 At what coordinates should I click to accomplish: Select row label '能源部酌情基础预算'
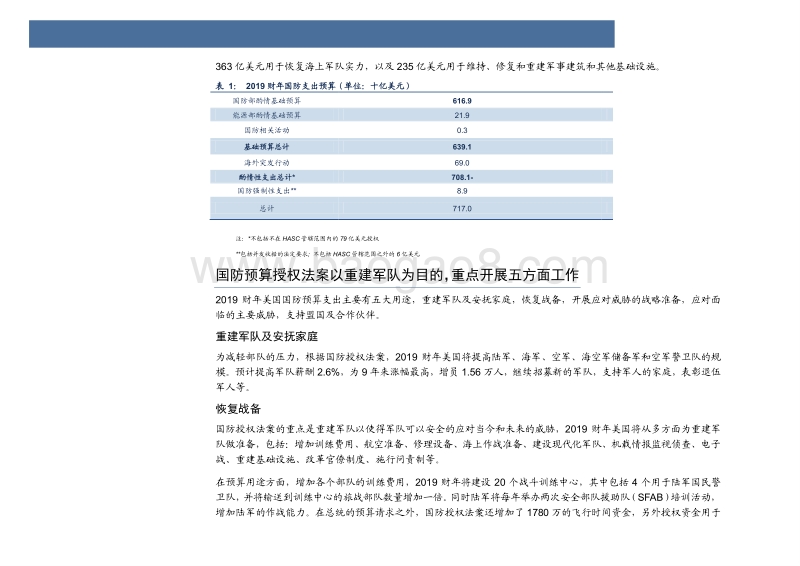[x=267, y=115]
